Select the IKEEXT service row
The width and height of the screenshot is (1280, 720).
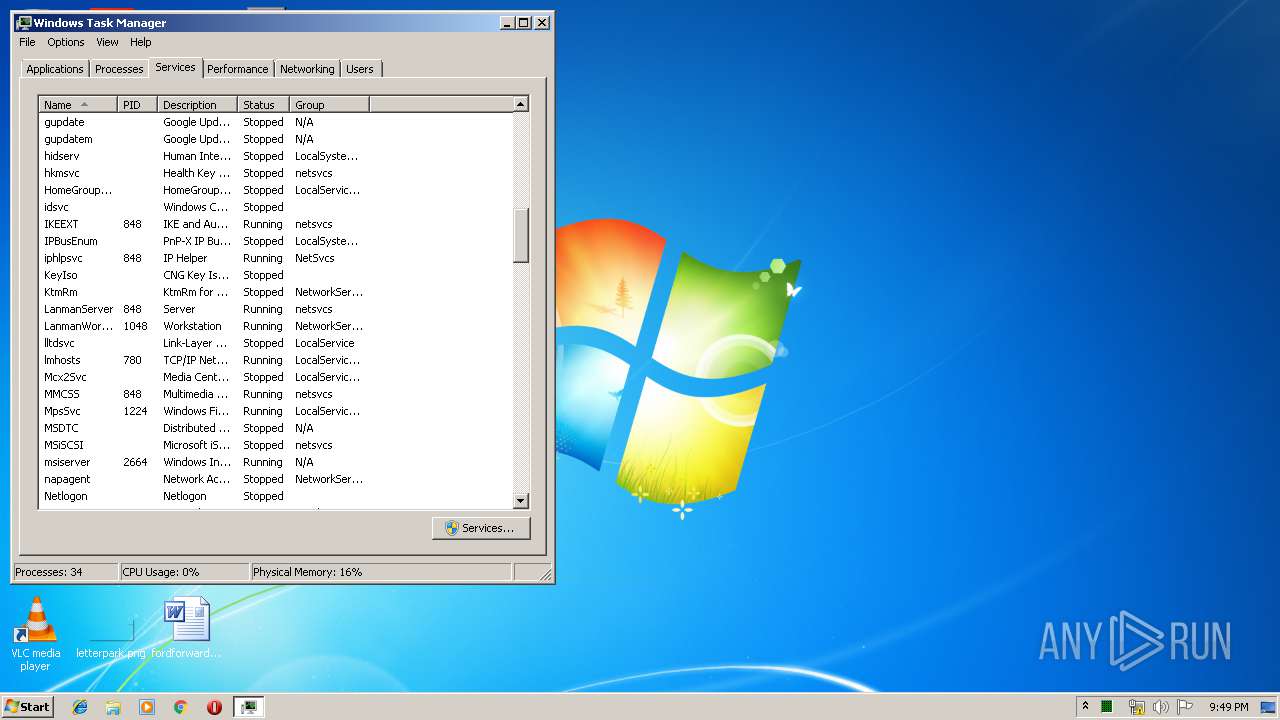pyautogui.click(x=275, y=224)
